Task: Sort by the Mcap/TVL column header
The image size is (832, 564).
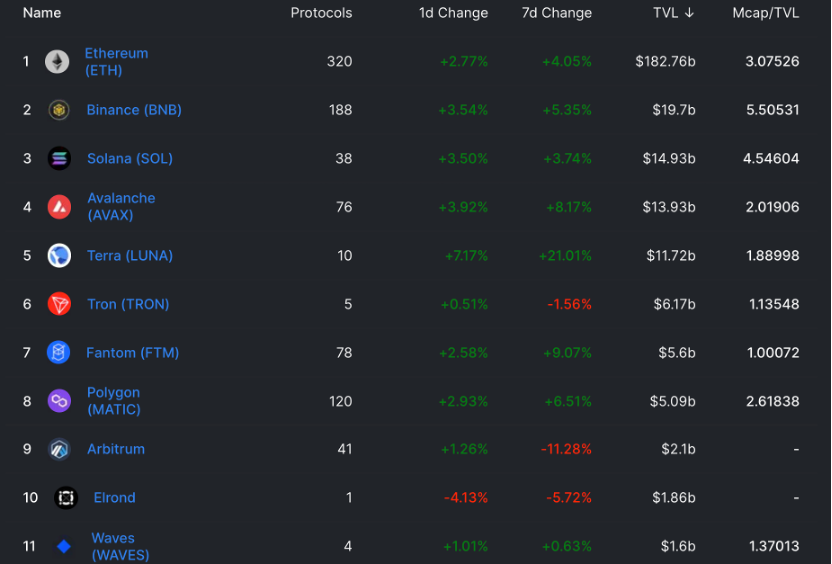Action: pos(765,13)
